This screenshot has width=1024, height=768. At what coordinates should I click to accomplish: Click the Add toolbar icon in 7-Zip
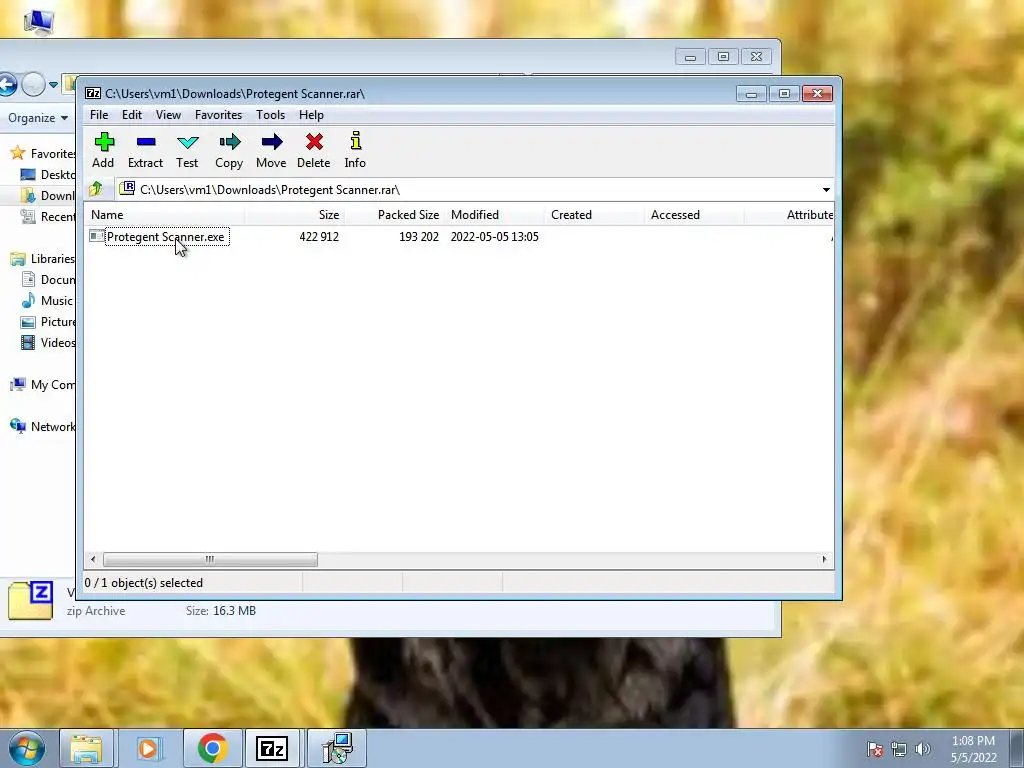pos(103,151)
